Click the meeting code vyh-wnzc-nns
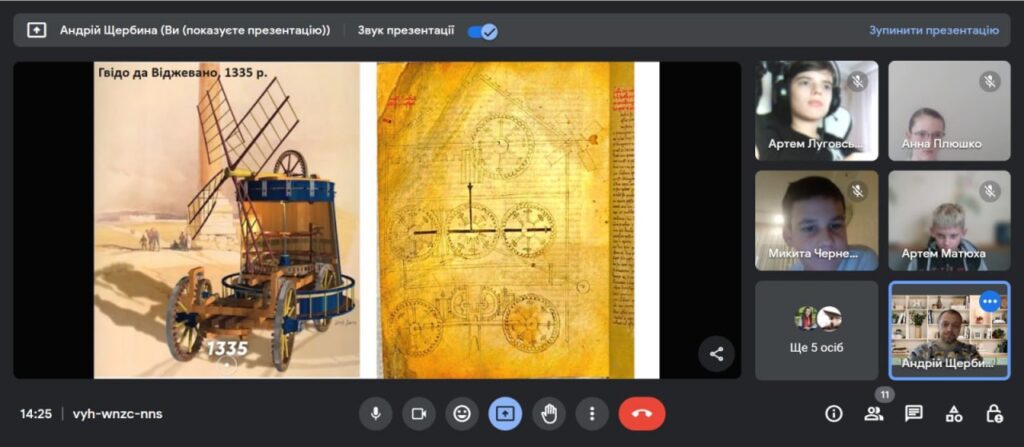 coord(117,413)
